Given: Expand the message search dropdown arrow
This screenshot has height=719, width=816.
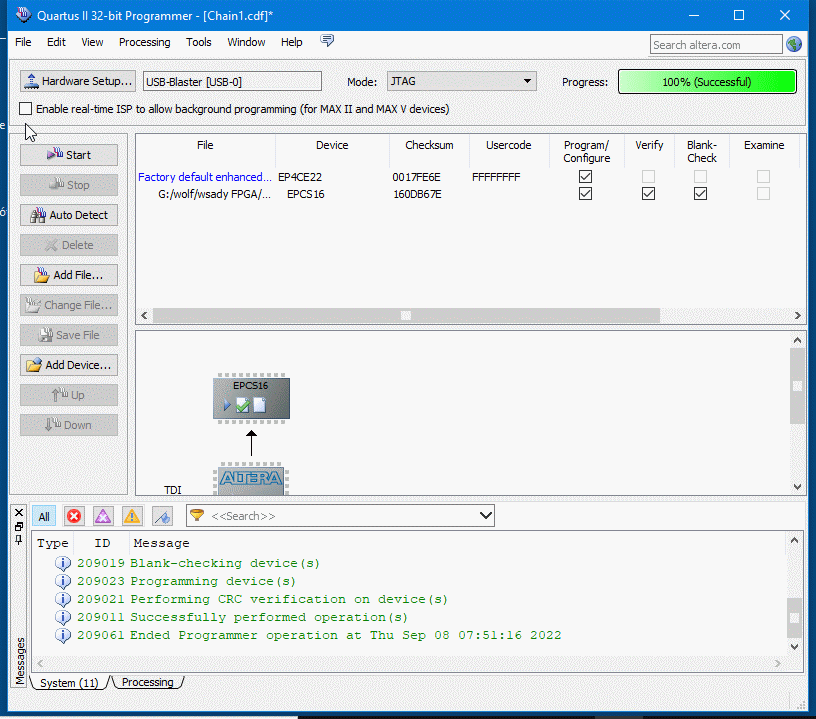Looking at the screenshot, I should point(486,516).
